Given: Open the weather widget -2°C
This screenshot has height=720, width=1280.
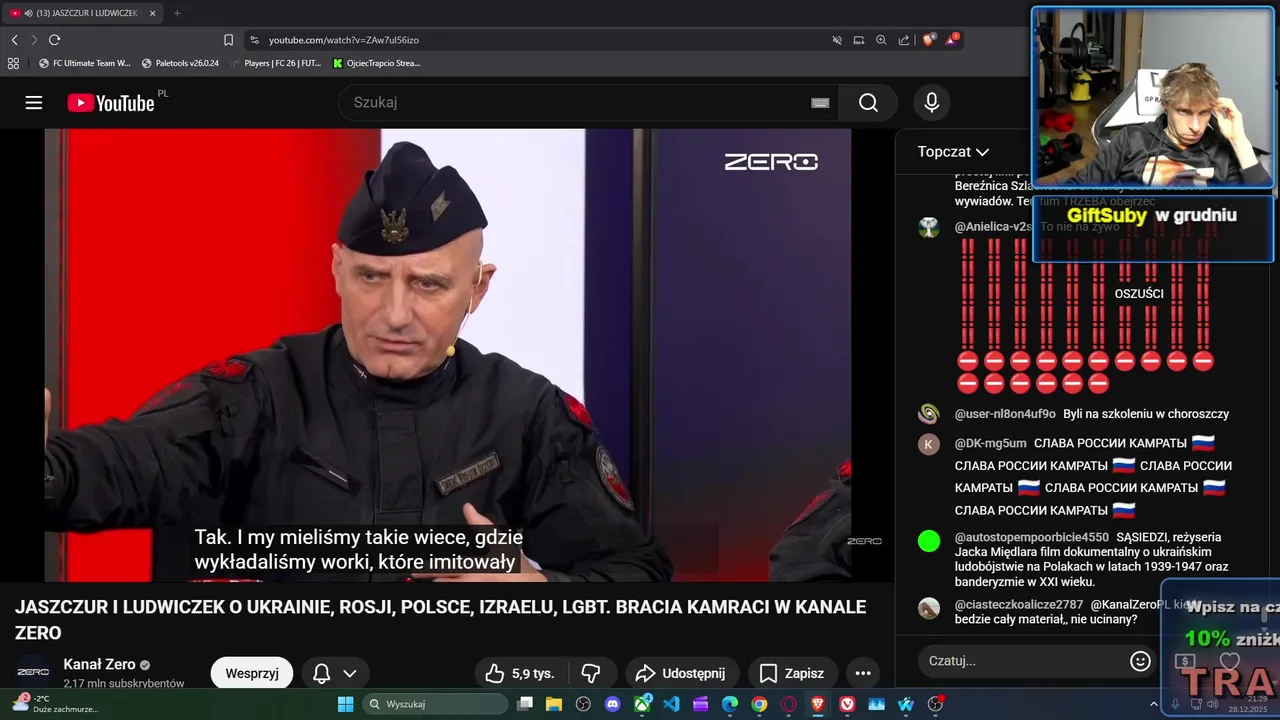Looking at the screenshot, I should point(55,704).
